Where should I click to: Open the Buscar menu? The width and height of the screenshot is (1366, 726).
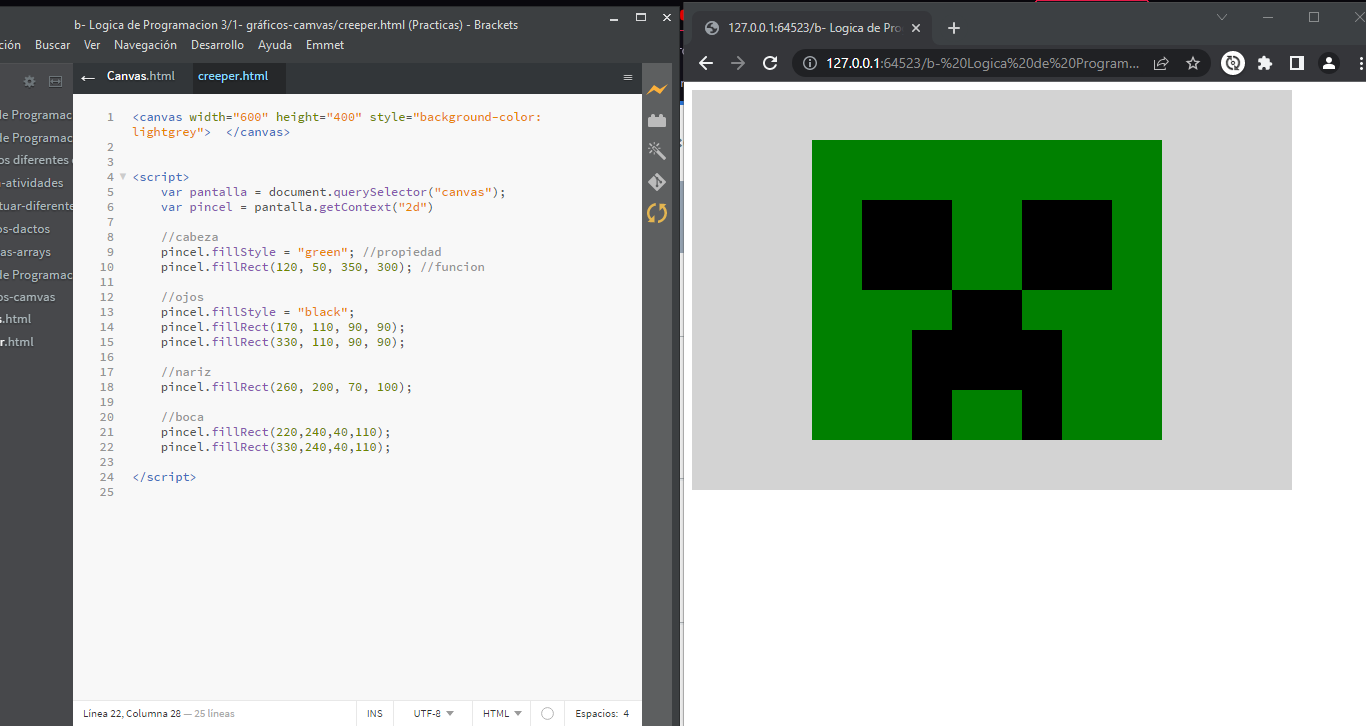pos(52,45)
